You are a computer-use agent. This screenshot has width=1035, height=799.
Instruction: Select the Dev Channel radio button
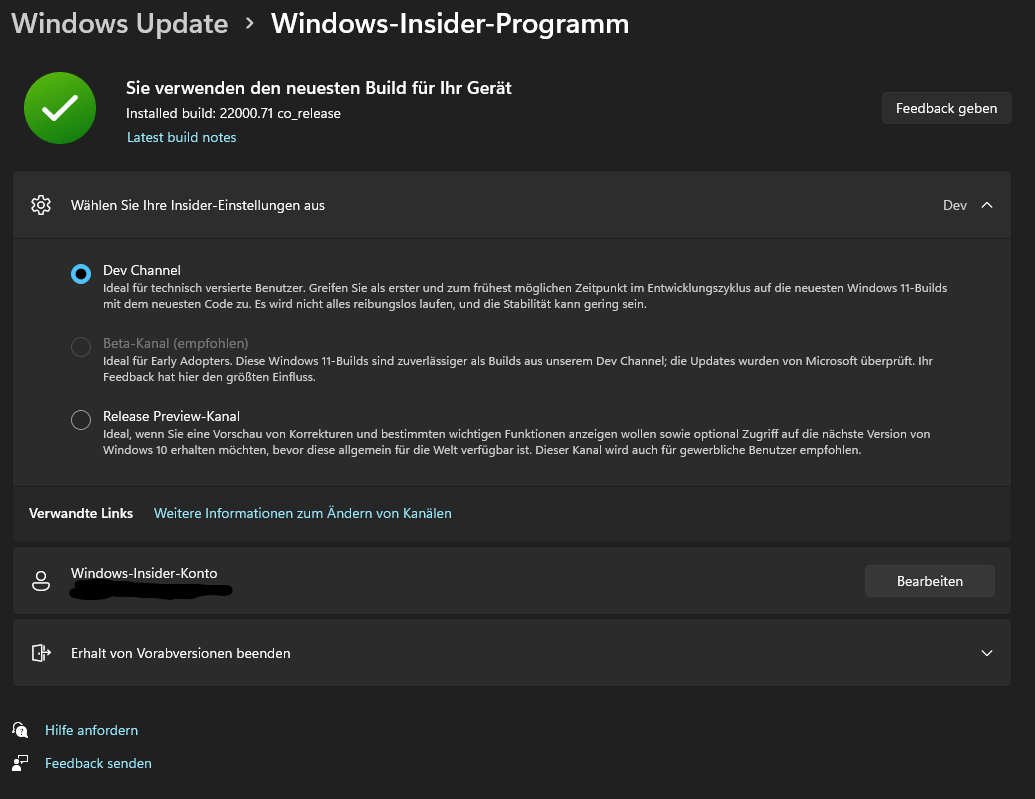(x=81, y=273)
